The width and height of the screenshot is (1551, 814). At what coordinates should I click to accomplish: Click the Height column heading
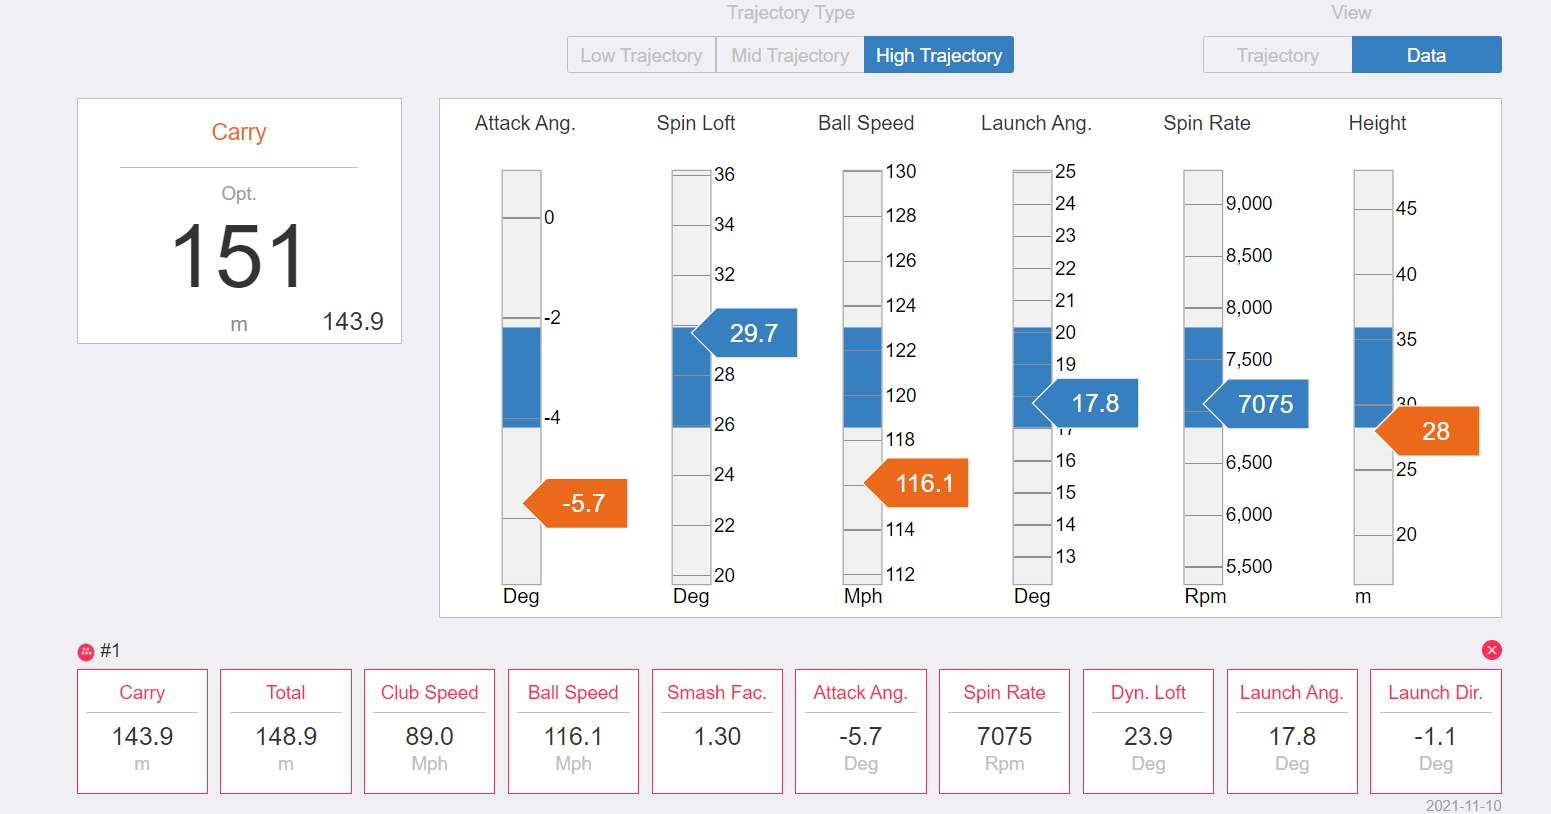pyautogui.click(x=1377, y=123)
